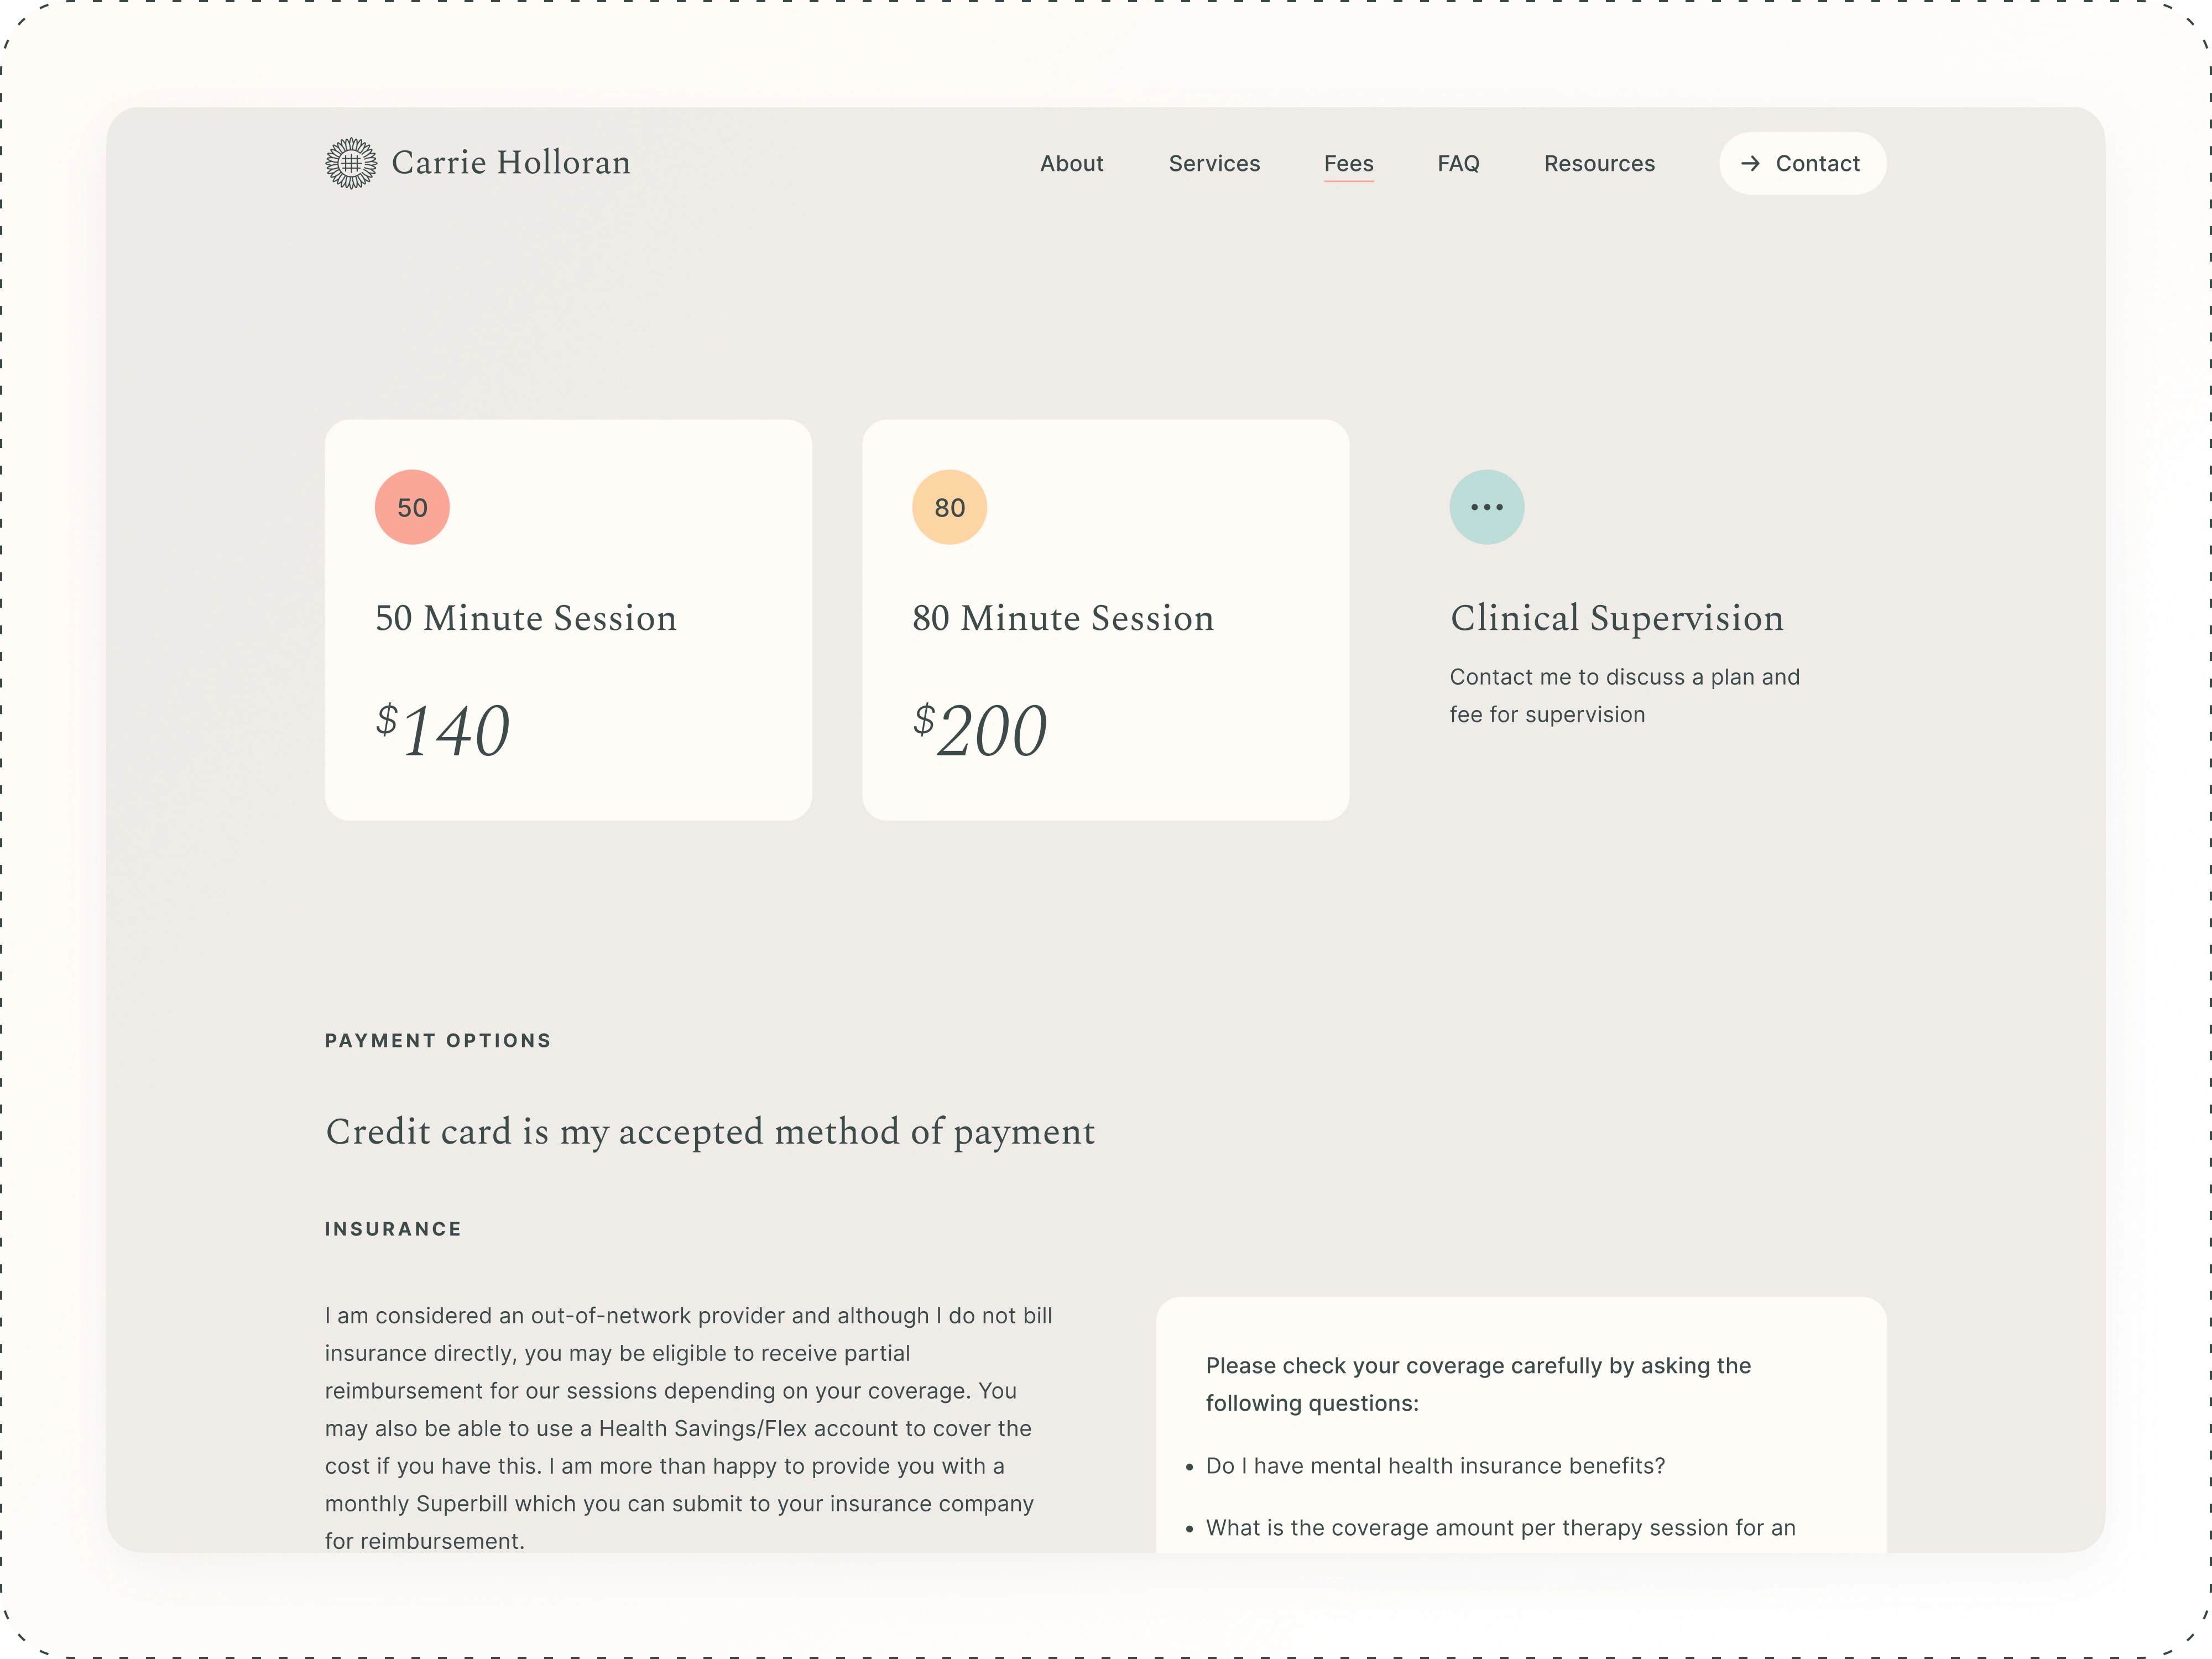The width and height of the screenshot is (2212, 1659).
Task: Select the PAYMENT OPTIONS label
Action: pos(437,1040)
